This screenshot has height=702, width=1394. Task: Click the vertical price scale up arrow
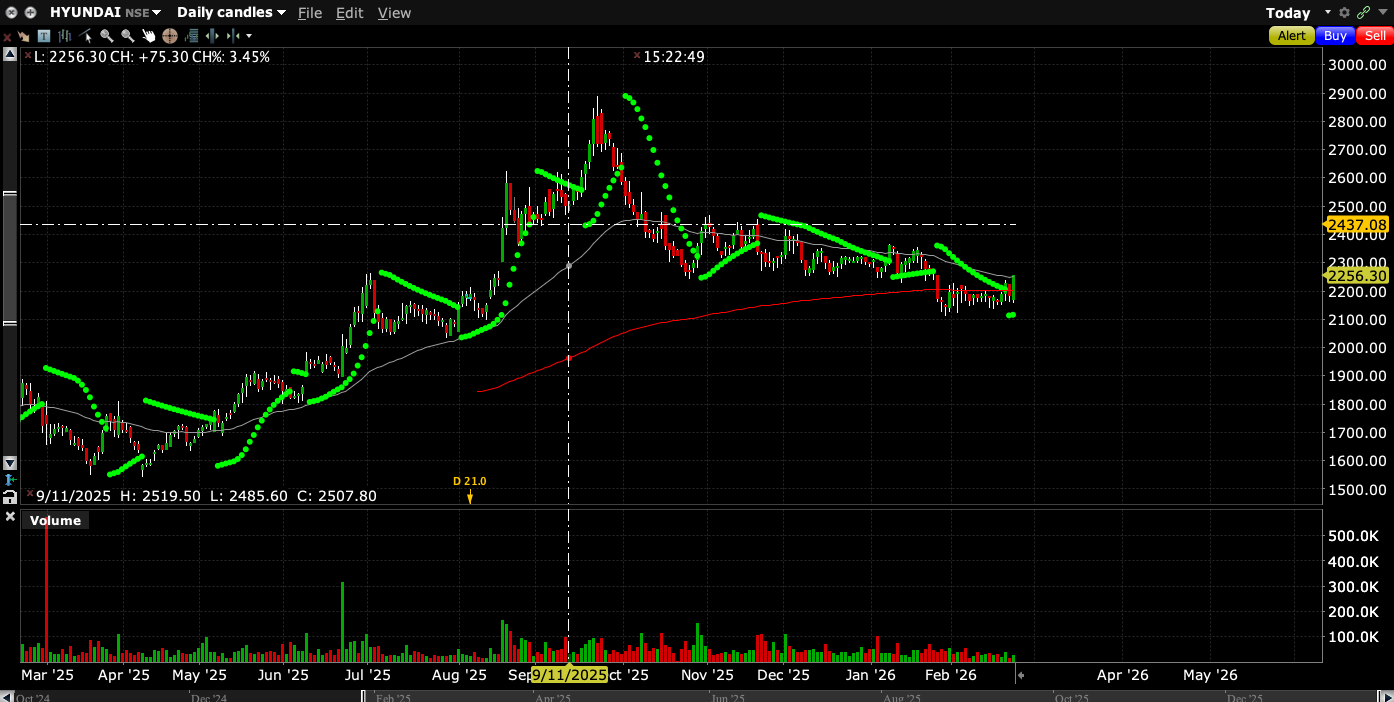coord(10,55)
